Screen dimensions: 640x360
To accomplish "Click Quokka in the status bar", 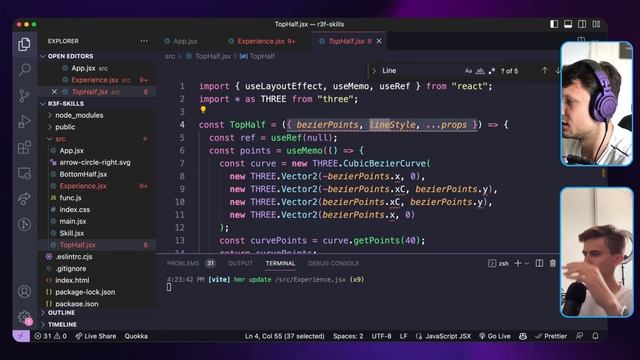I will [x=136, y=336].
